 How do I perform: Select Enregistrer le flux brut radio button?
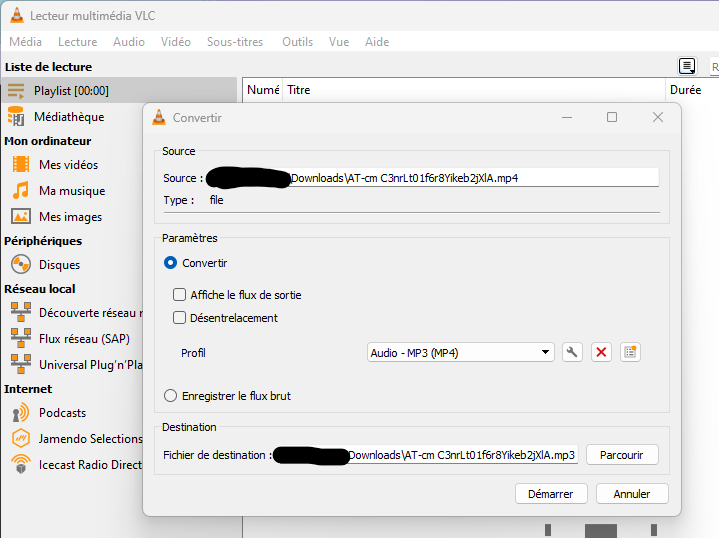tap(170, 395)
